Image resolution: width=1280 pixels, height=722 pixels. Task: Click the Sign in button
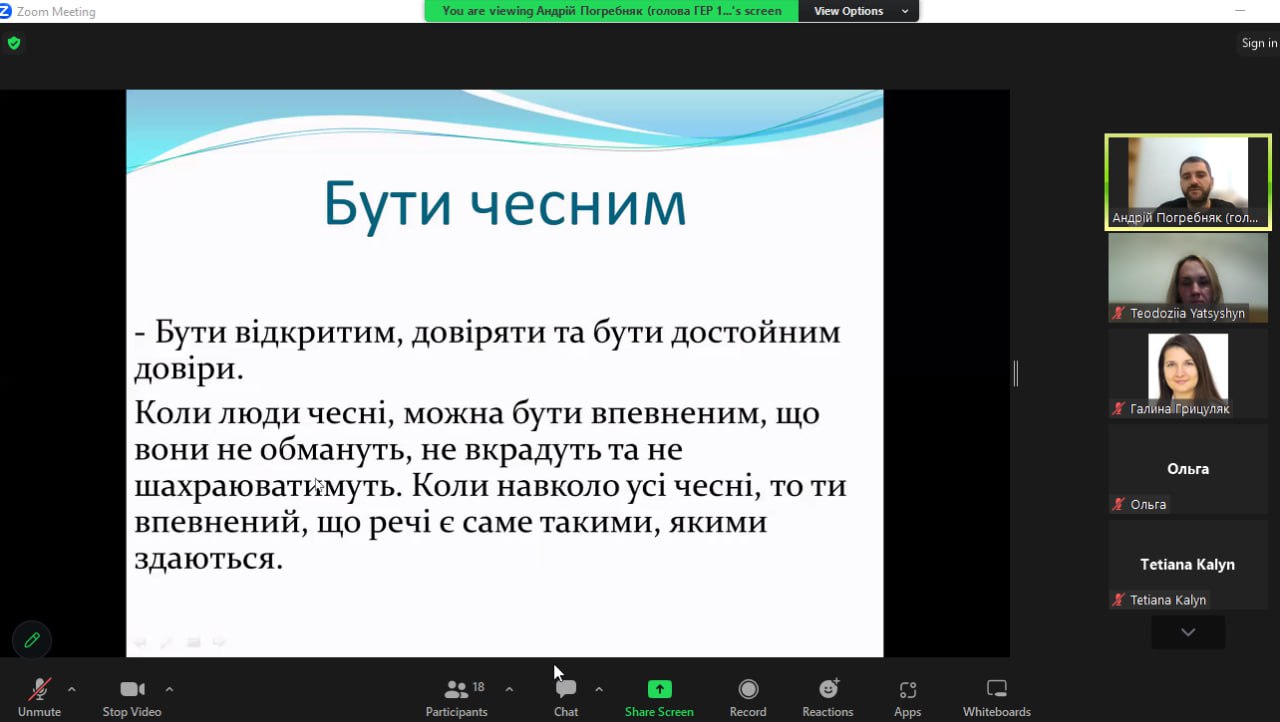tap(1259, 43)
